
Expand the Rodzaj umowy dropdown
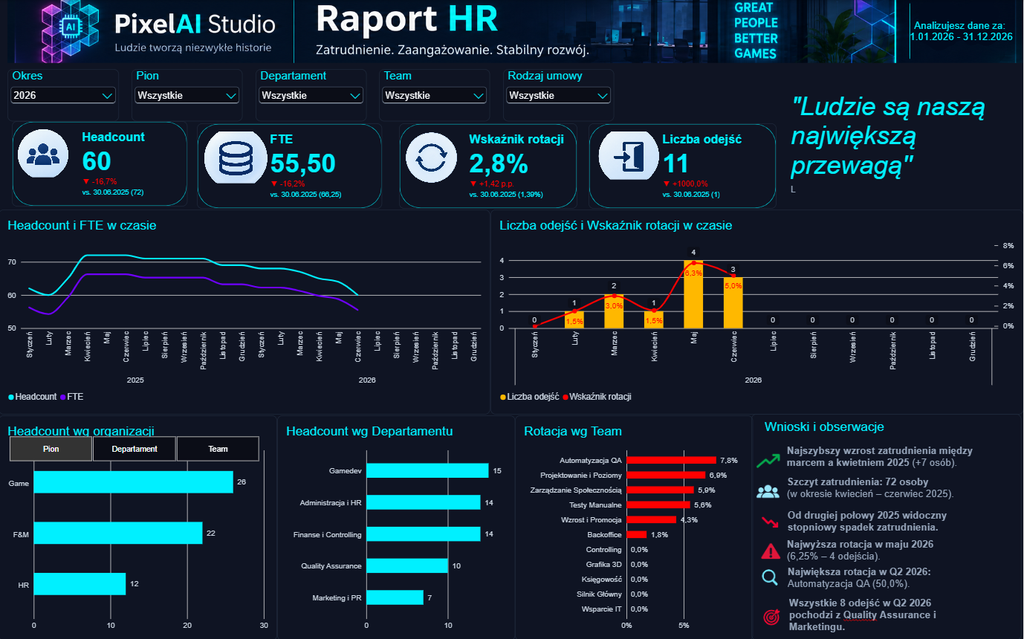[x=558, y=95]
